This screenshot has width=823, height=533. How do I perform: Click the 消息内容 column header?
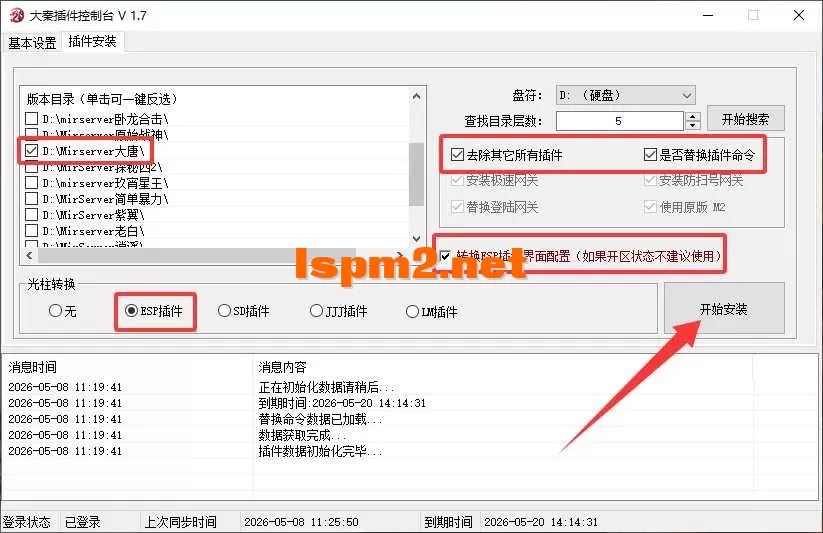(x=503, y=367)
